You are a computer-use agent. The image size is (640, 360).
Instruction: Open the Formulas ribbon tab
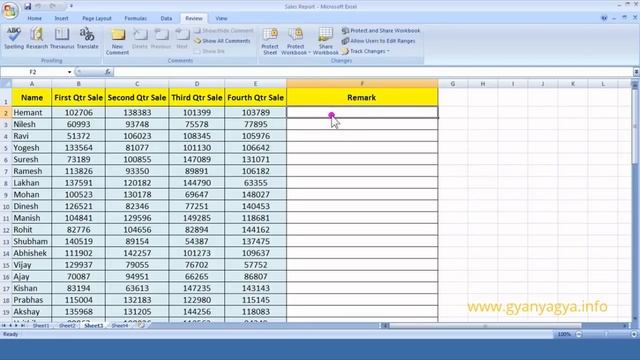136,18
